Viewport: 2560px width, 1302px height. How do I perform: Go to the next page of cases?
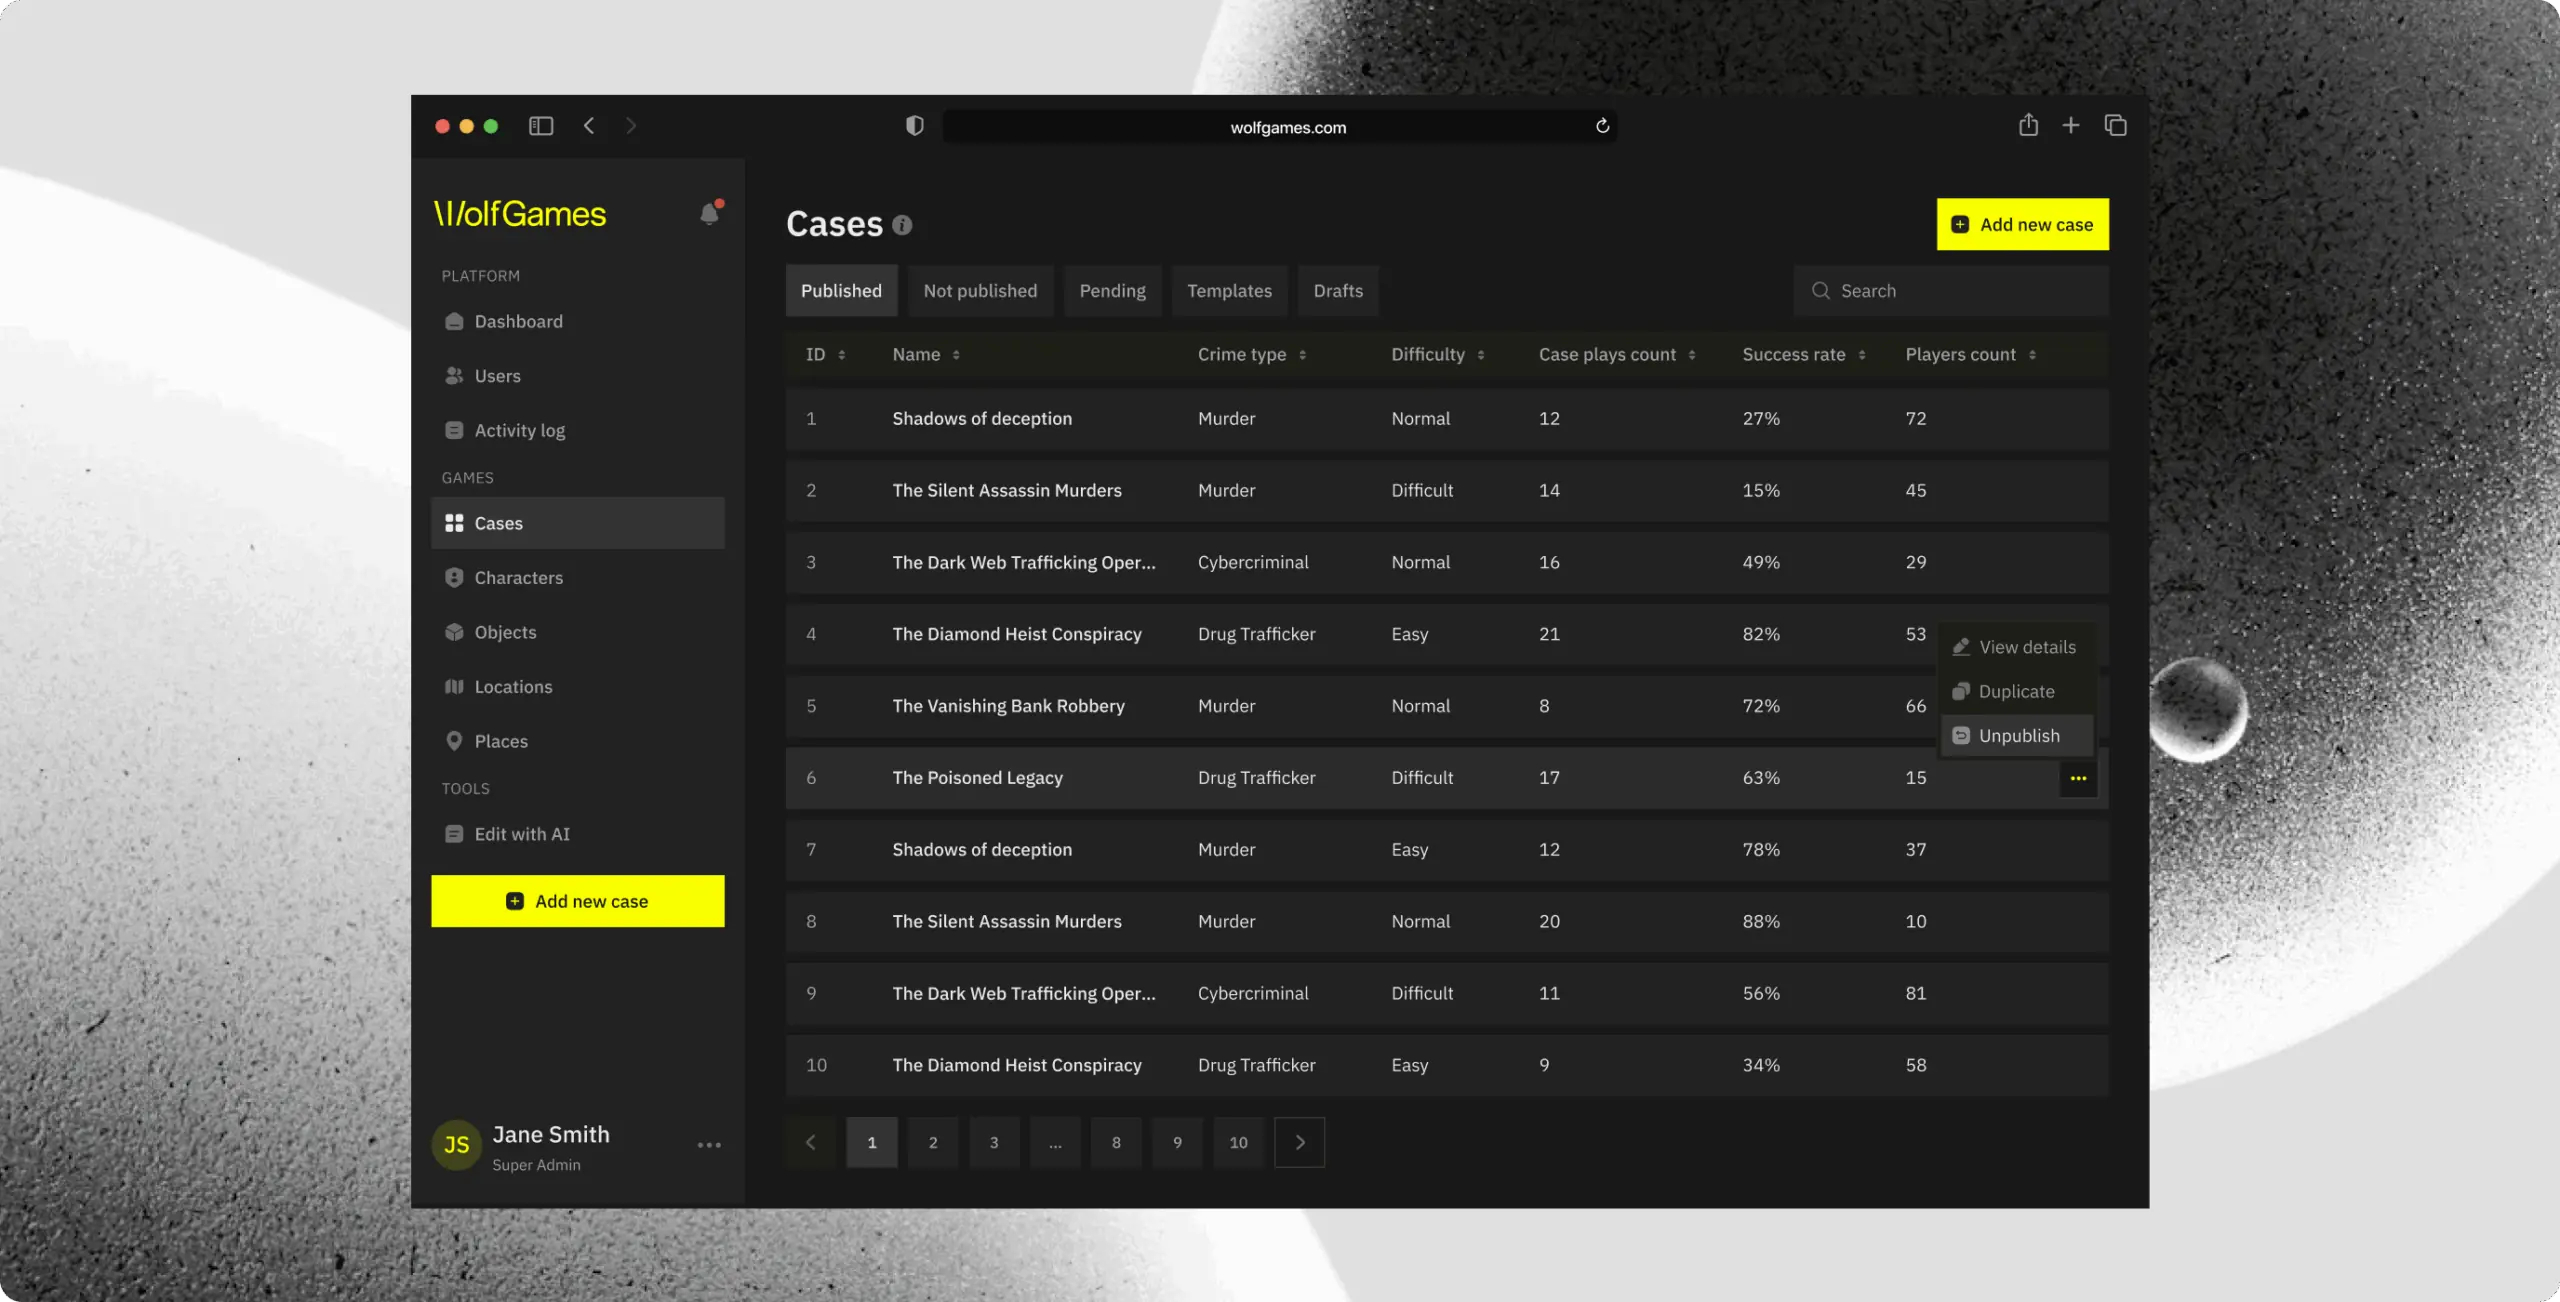pos(1299,1142)
